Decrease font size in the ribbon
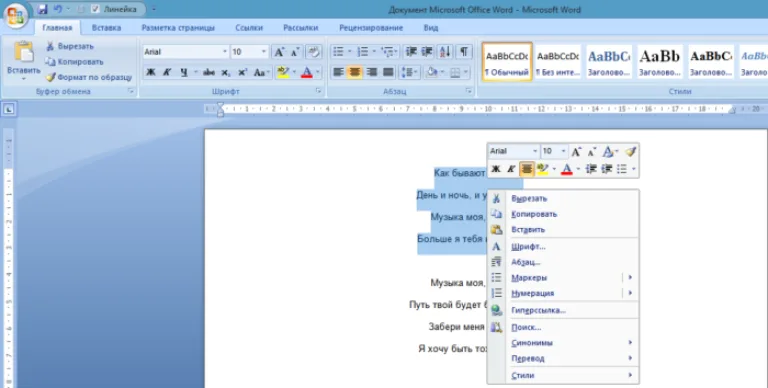This screenshot has height=388, width=768. 295,52
